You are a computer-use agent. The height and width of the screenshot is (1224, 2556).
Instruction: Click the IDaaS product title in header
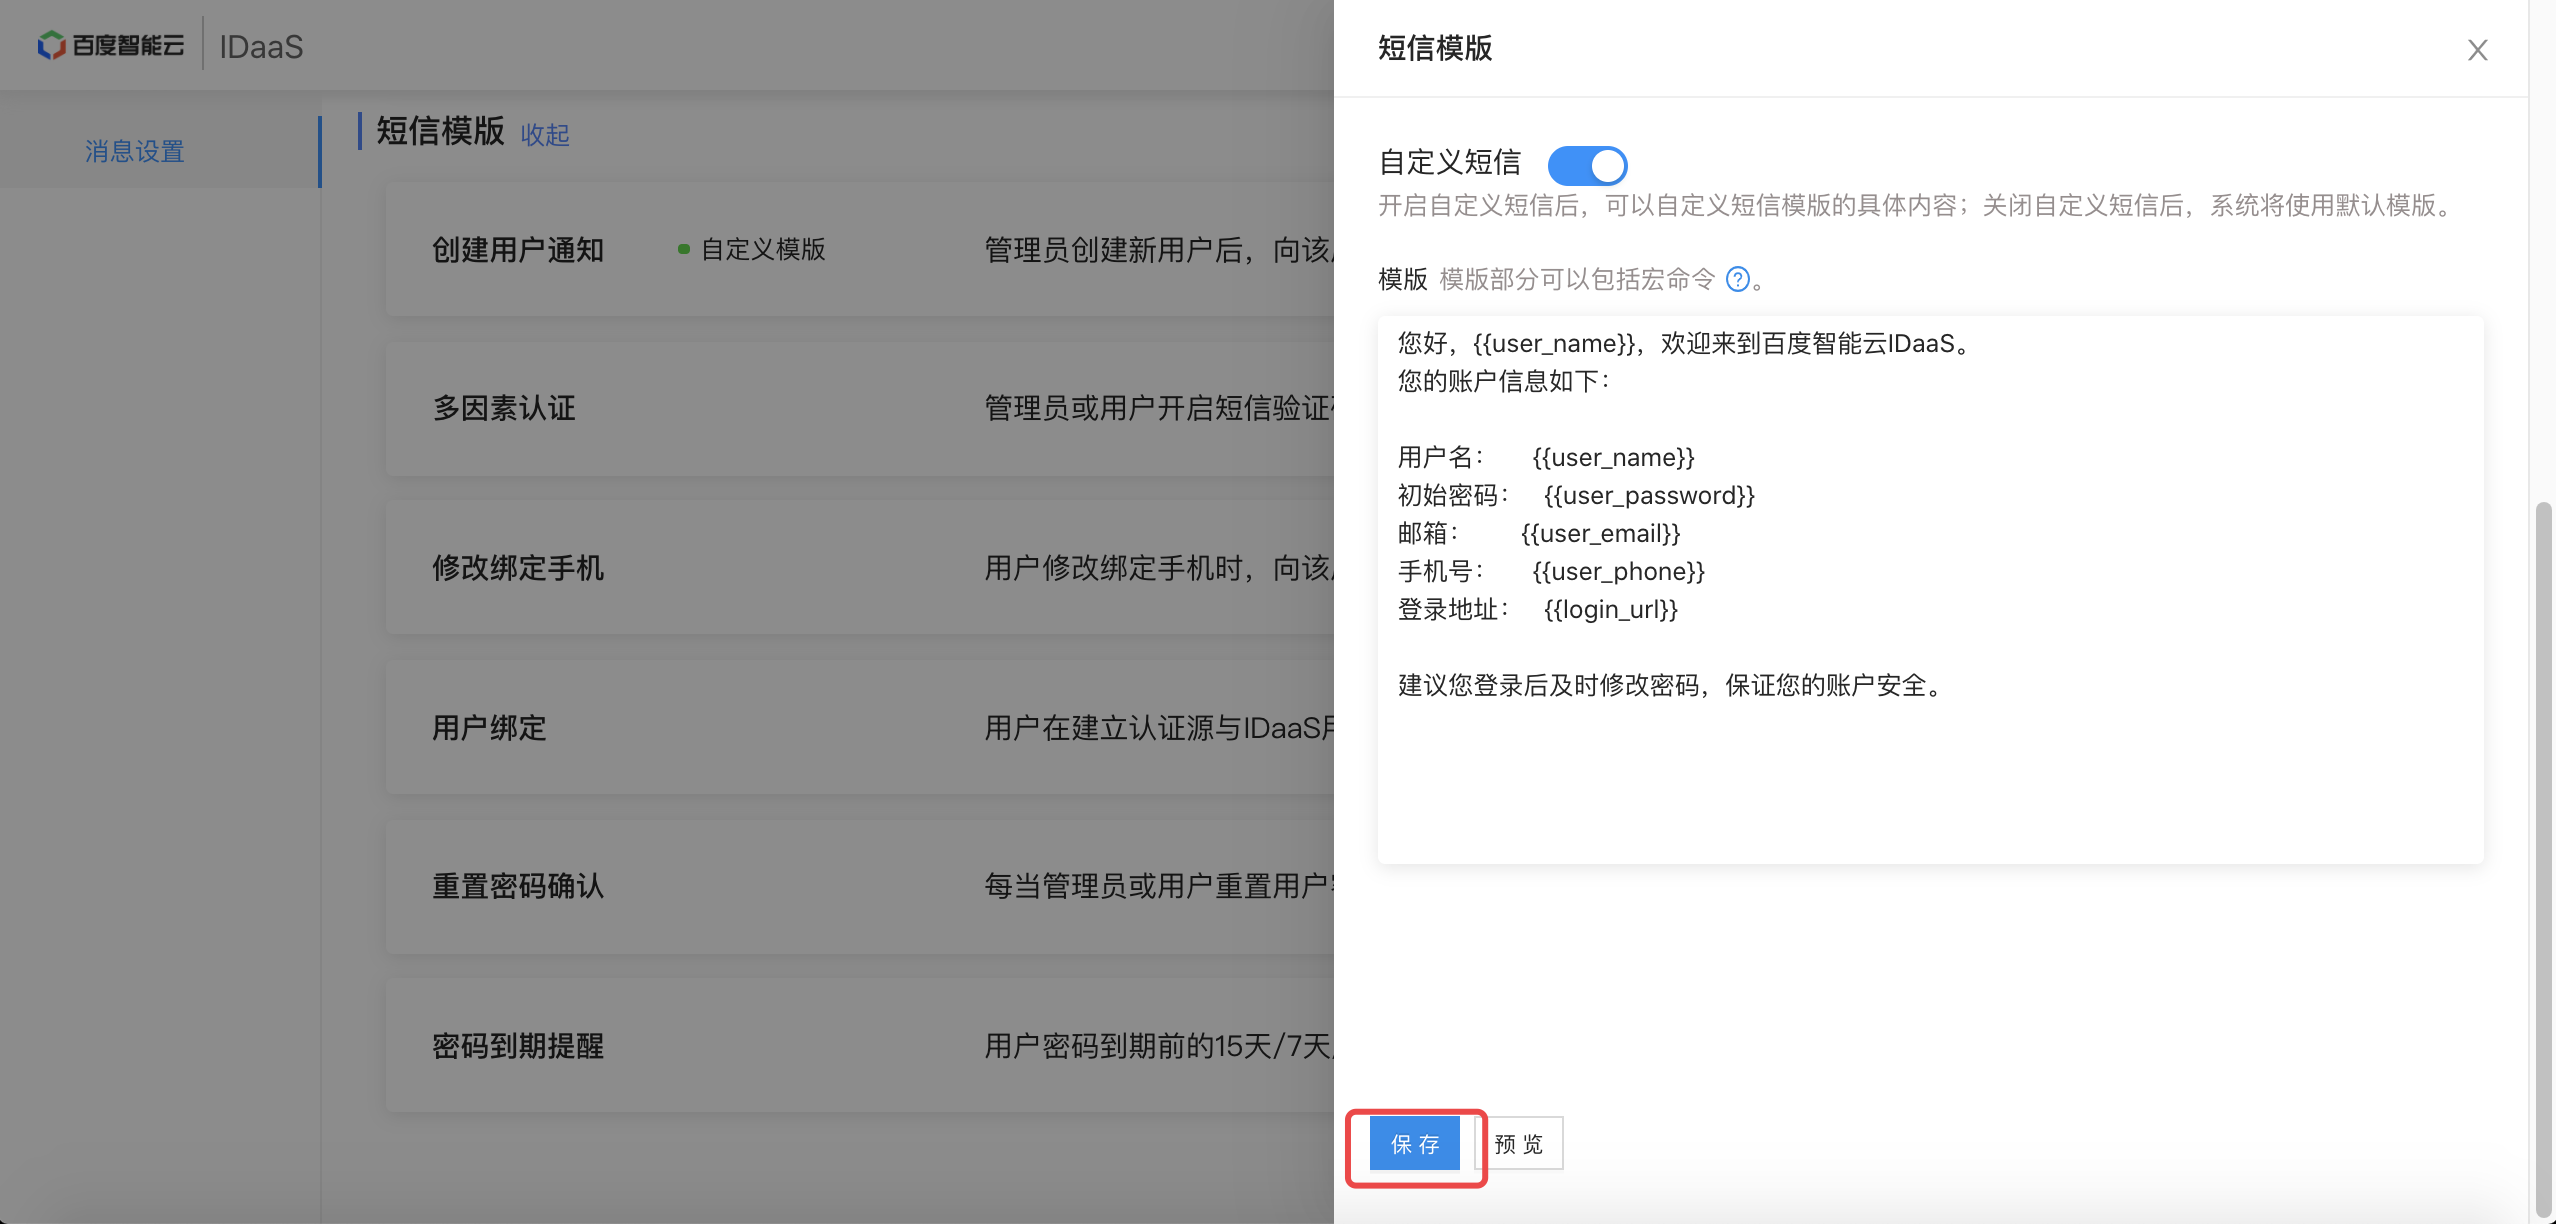[261, 47]
